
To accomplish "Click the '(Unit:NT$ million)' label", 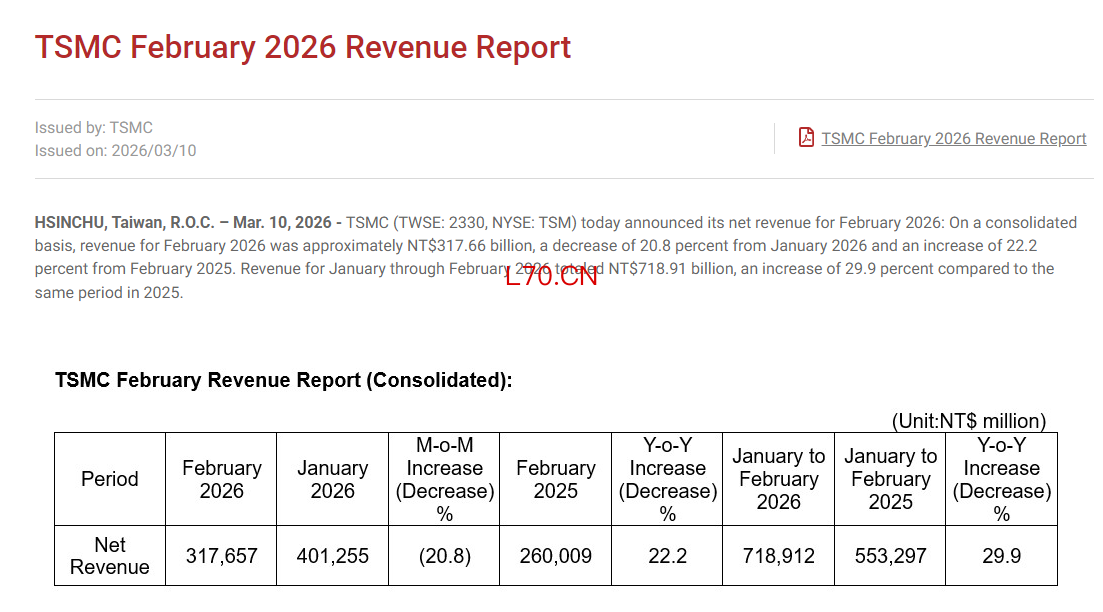I will click(969, 421).
